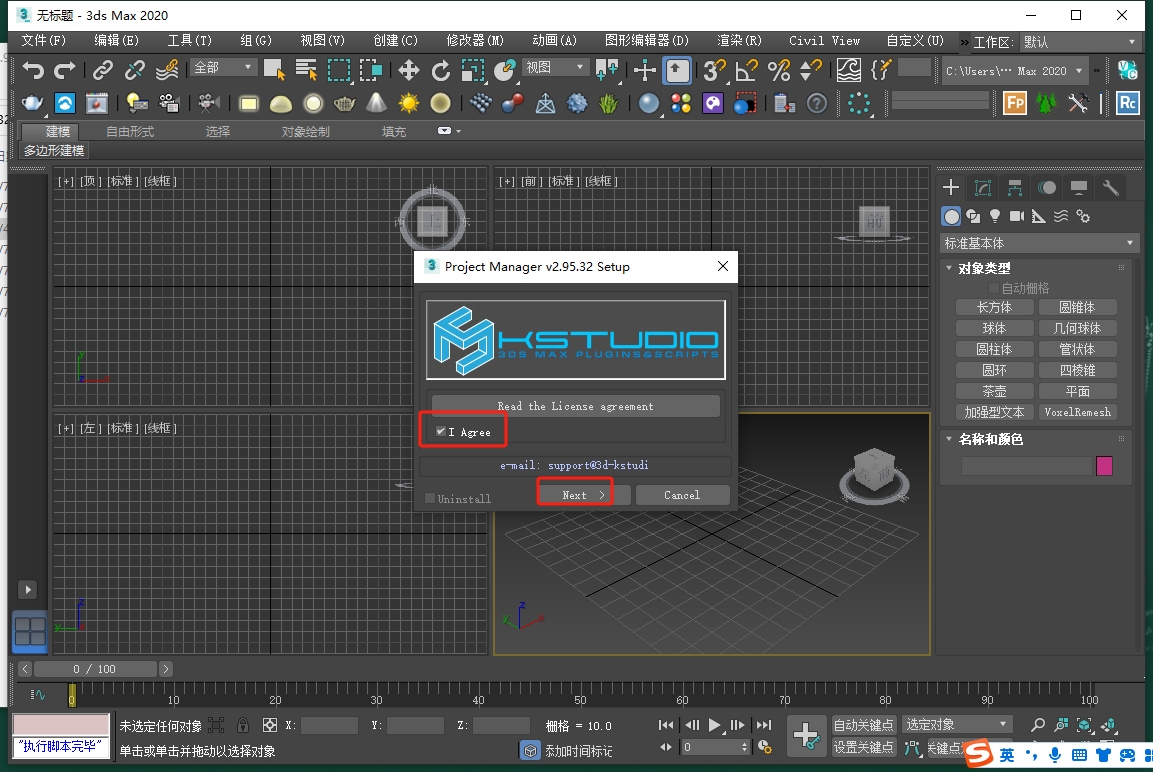Select the Unlink Selection icon
The width and height of the screenshot is (1153, 772).
(x=134, y=71)
